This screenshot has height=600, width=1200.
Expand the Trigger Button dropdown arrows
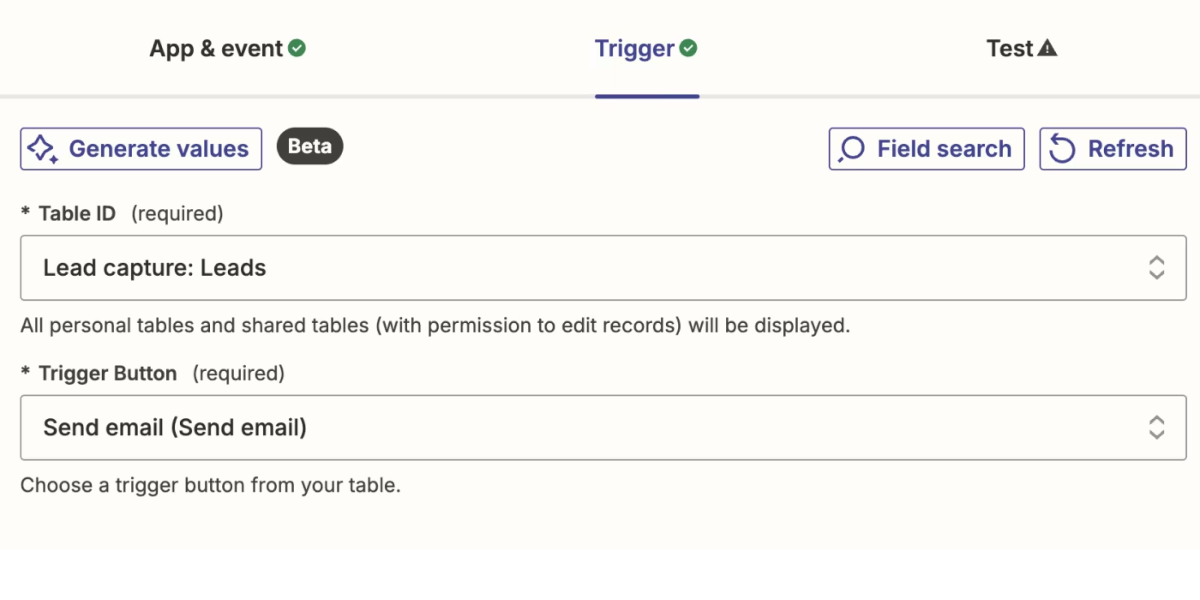1156,427
